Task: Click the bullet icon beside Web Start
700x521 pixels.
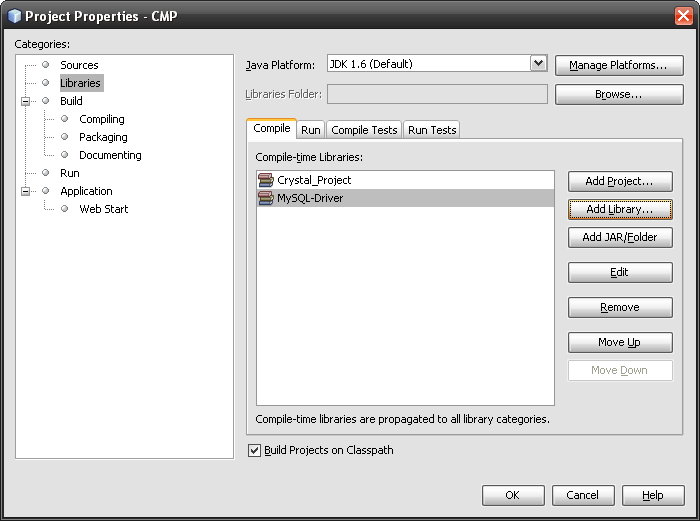Action: (65, 209)
